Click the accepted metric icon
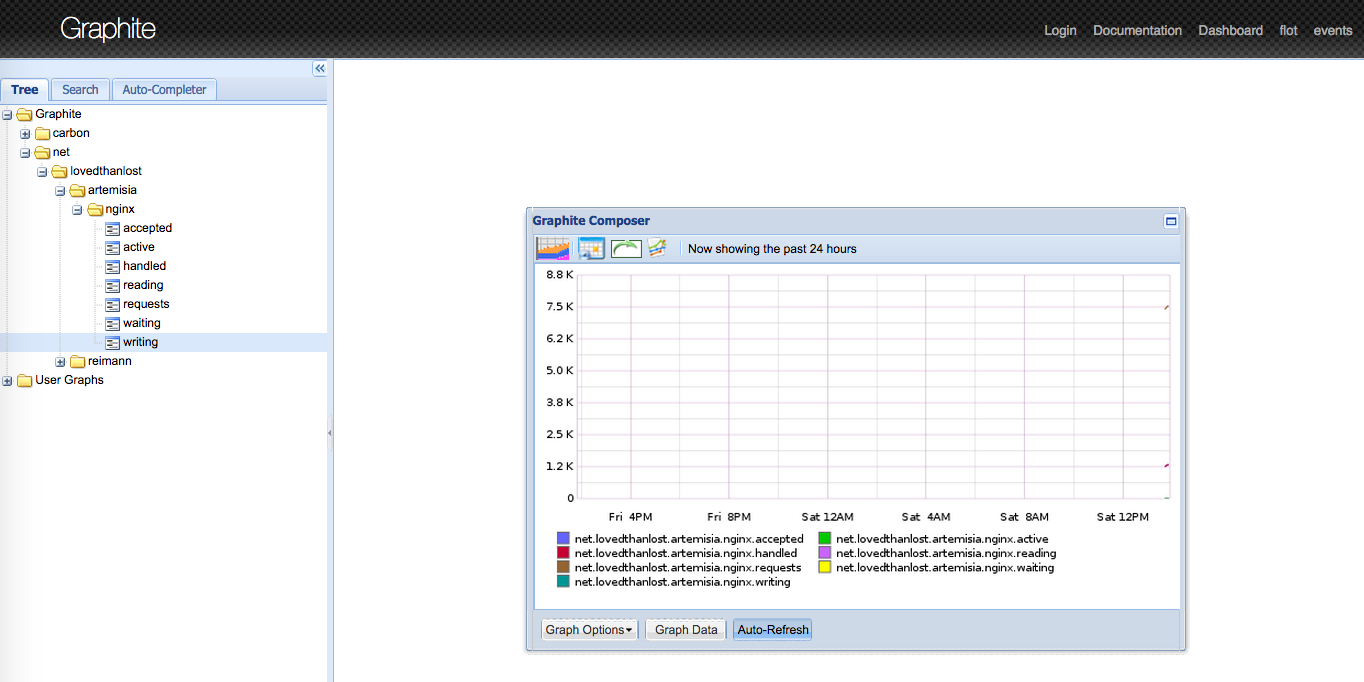 click(x=112, y=228)
